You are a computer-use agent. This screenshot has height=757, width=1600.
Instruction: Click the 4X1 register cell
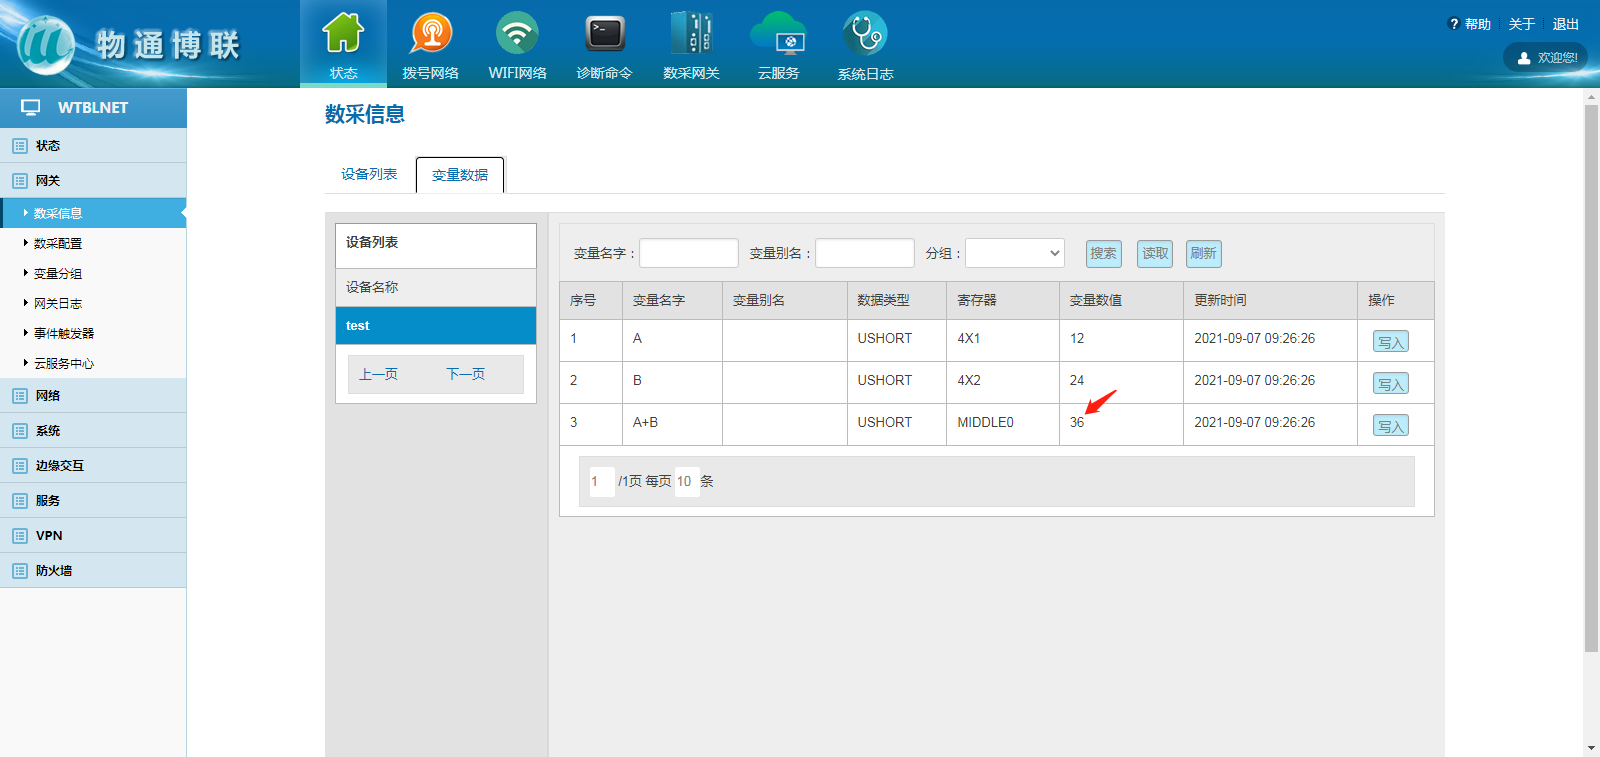click(x=1003, y=339)
